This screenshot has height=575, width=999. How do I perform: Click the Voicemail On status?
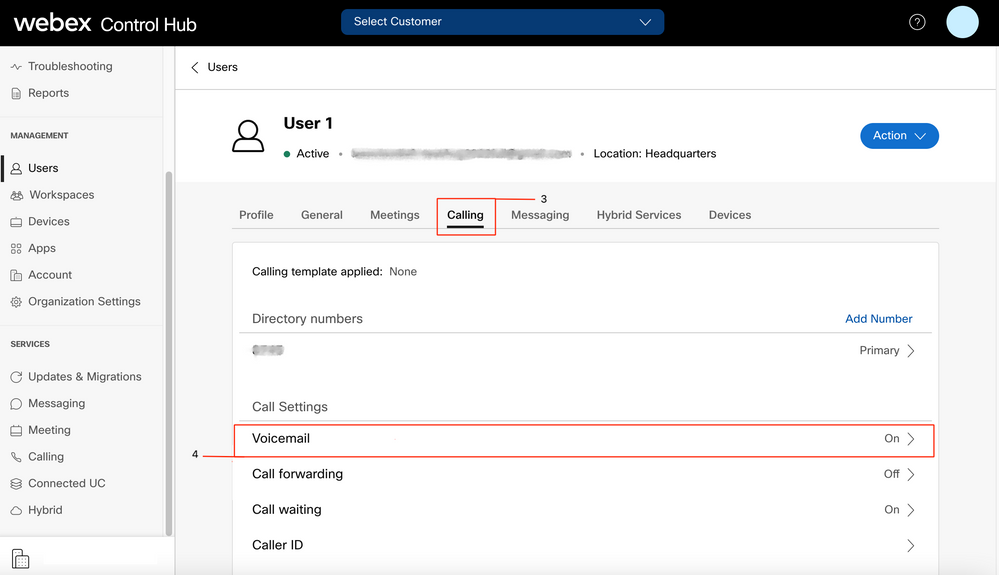tap(891, 439)
